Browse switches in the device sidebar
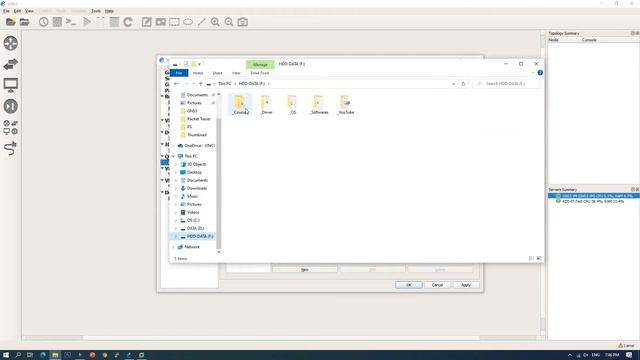Viewport: 640px width, 360px height. coord(11,64)
